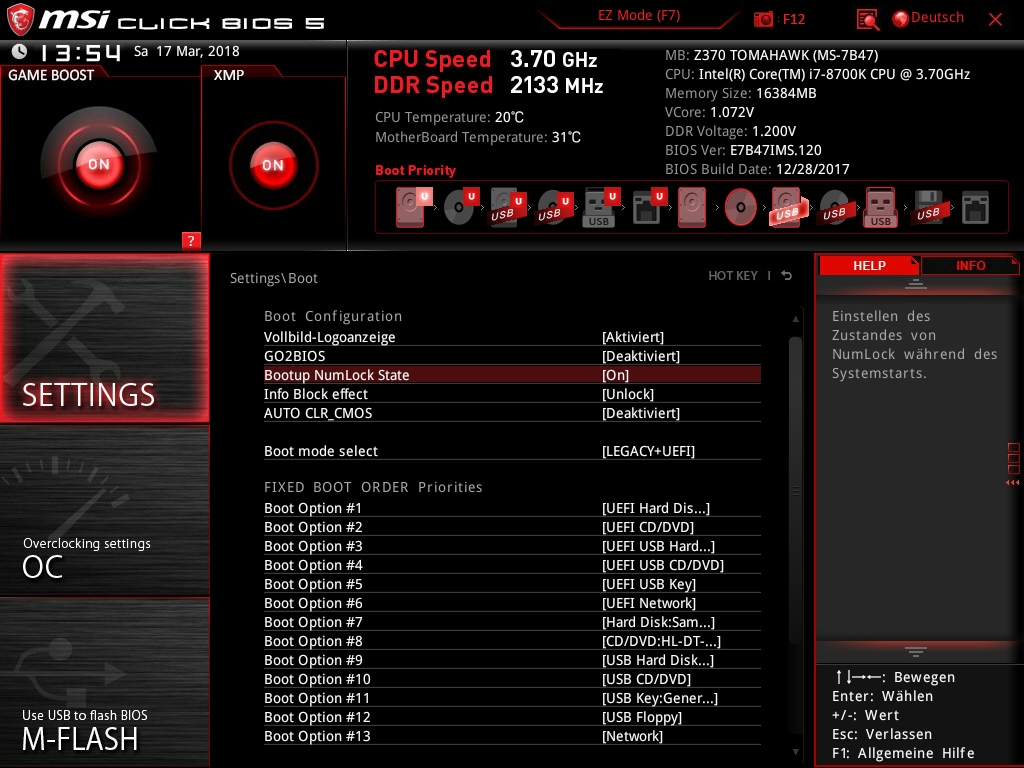Open Game Boost help question mark

tap(191, 240)
